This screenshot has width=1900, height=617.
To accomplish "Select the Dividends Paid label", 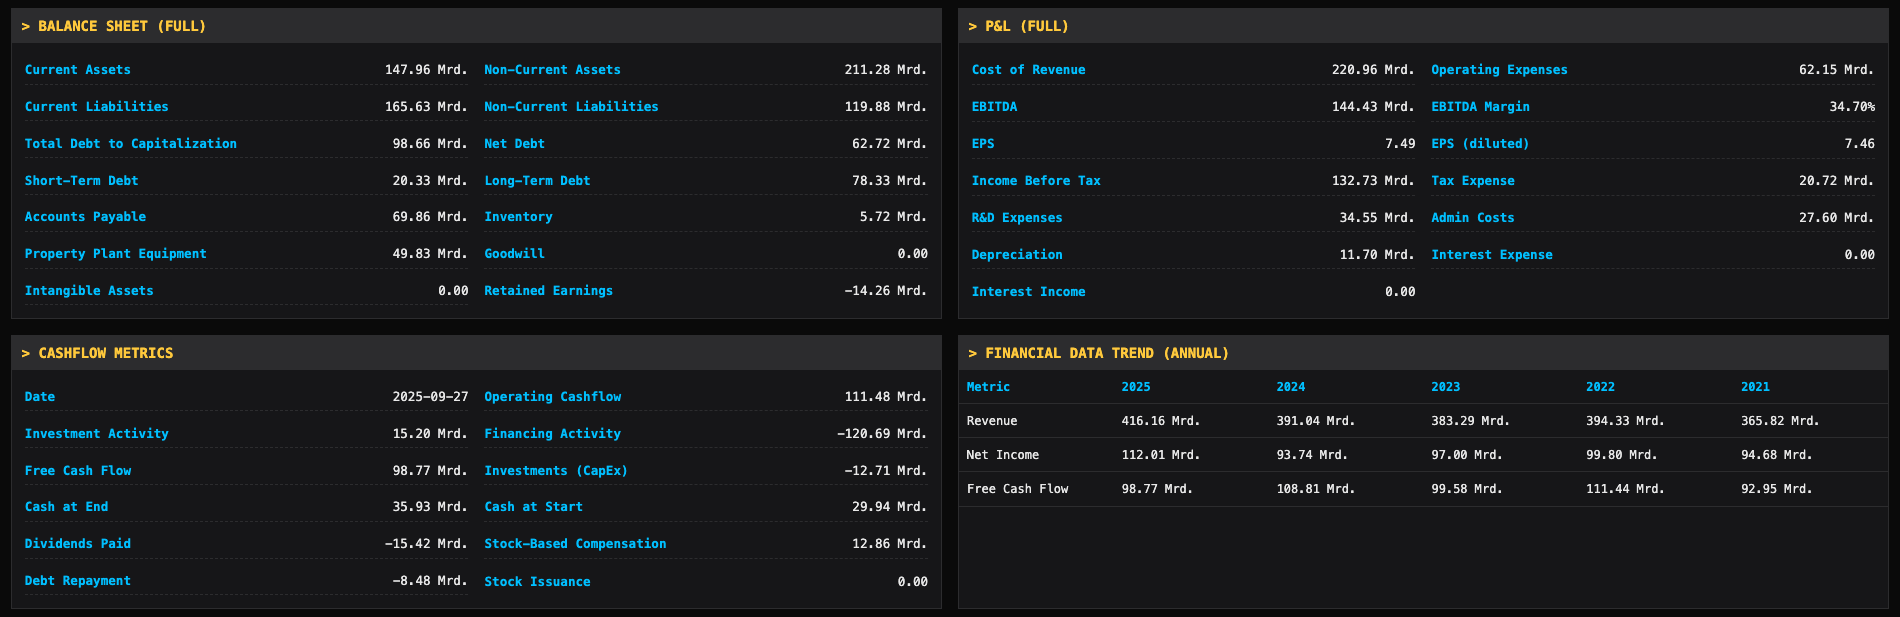I will click(78, 544).
